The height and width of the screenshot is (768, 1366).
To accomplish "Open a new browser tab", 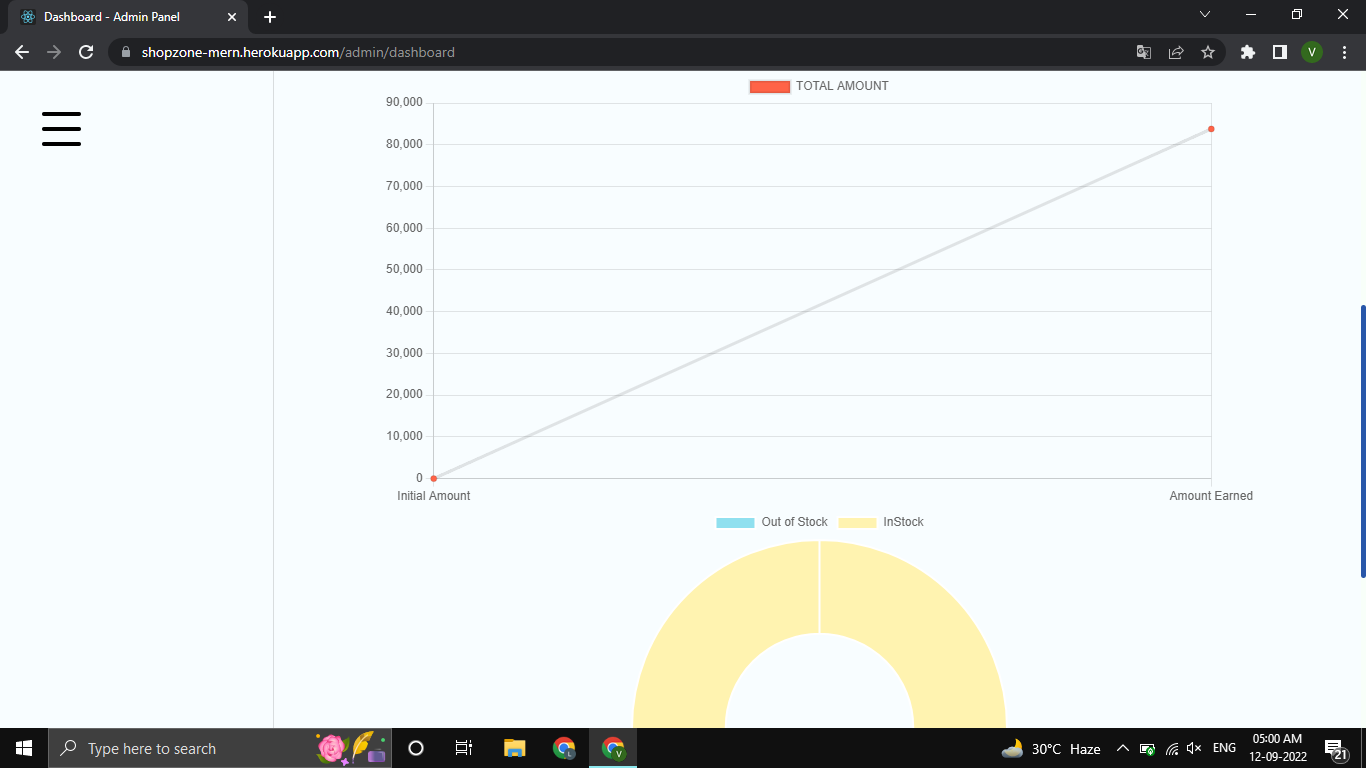I will coord(270,17).
